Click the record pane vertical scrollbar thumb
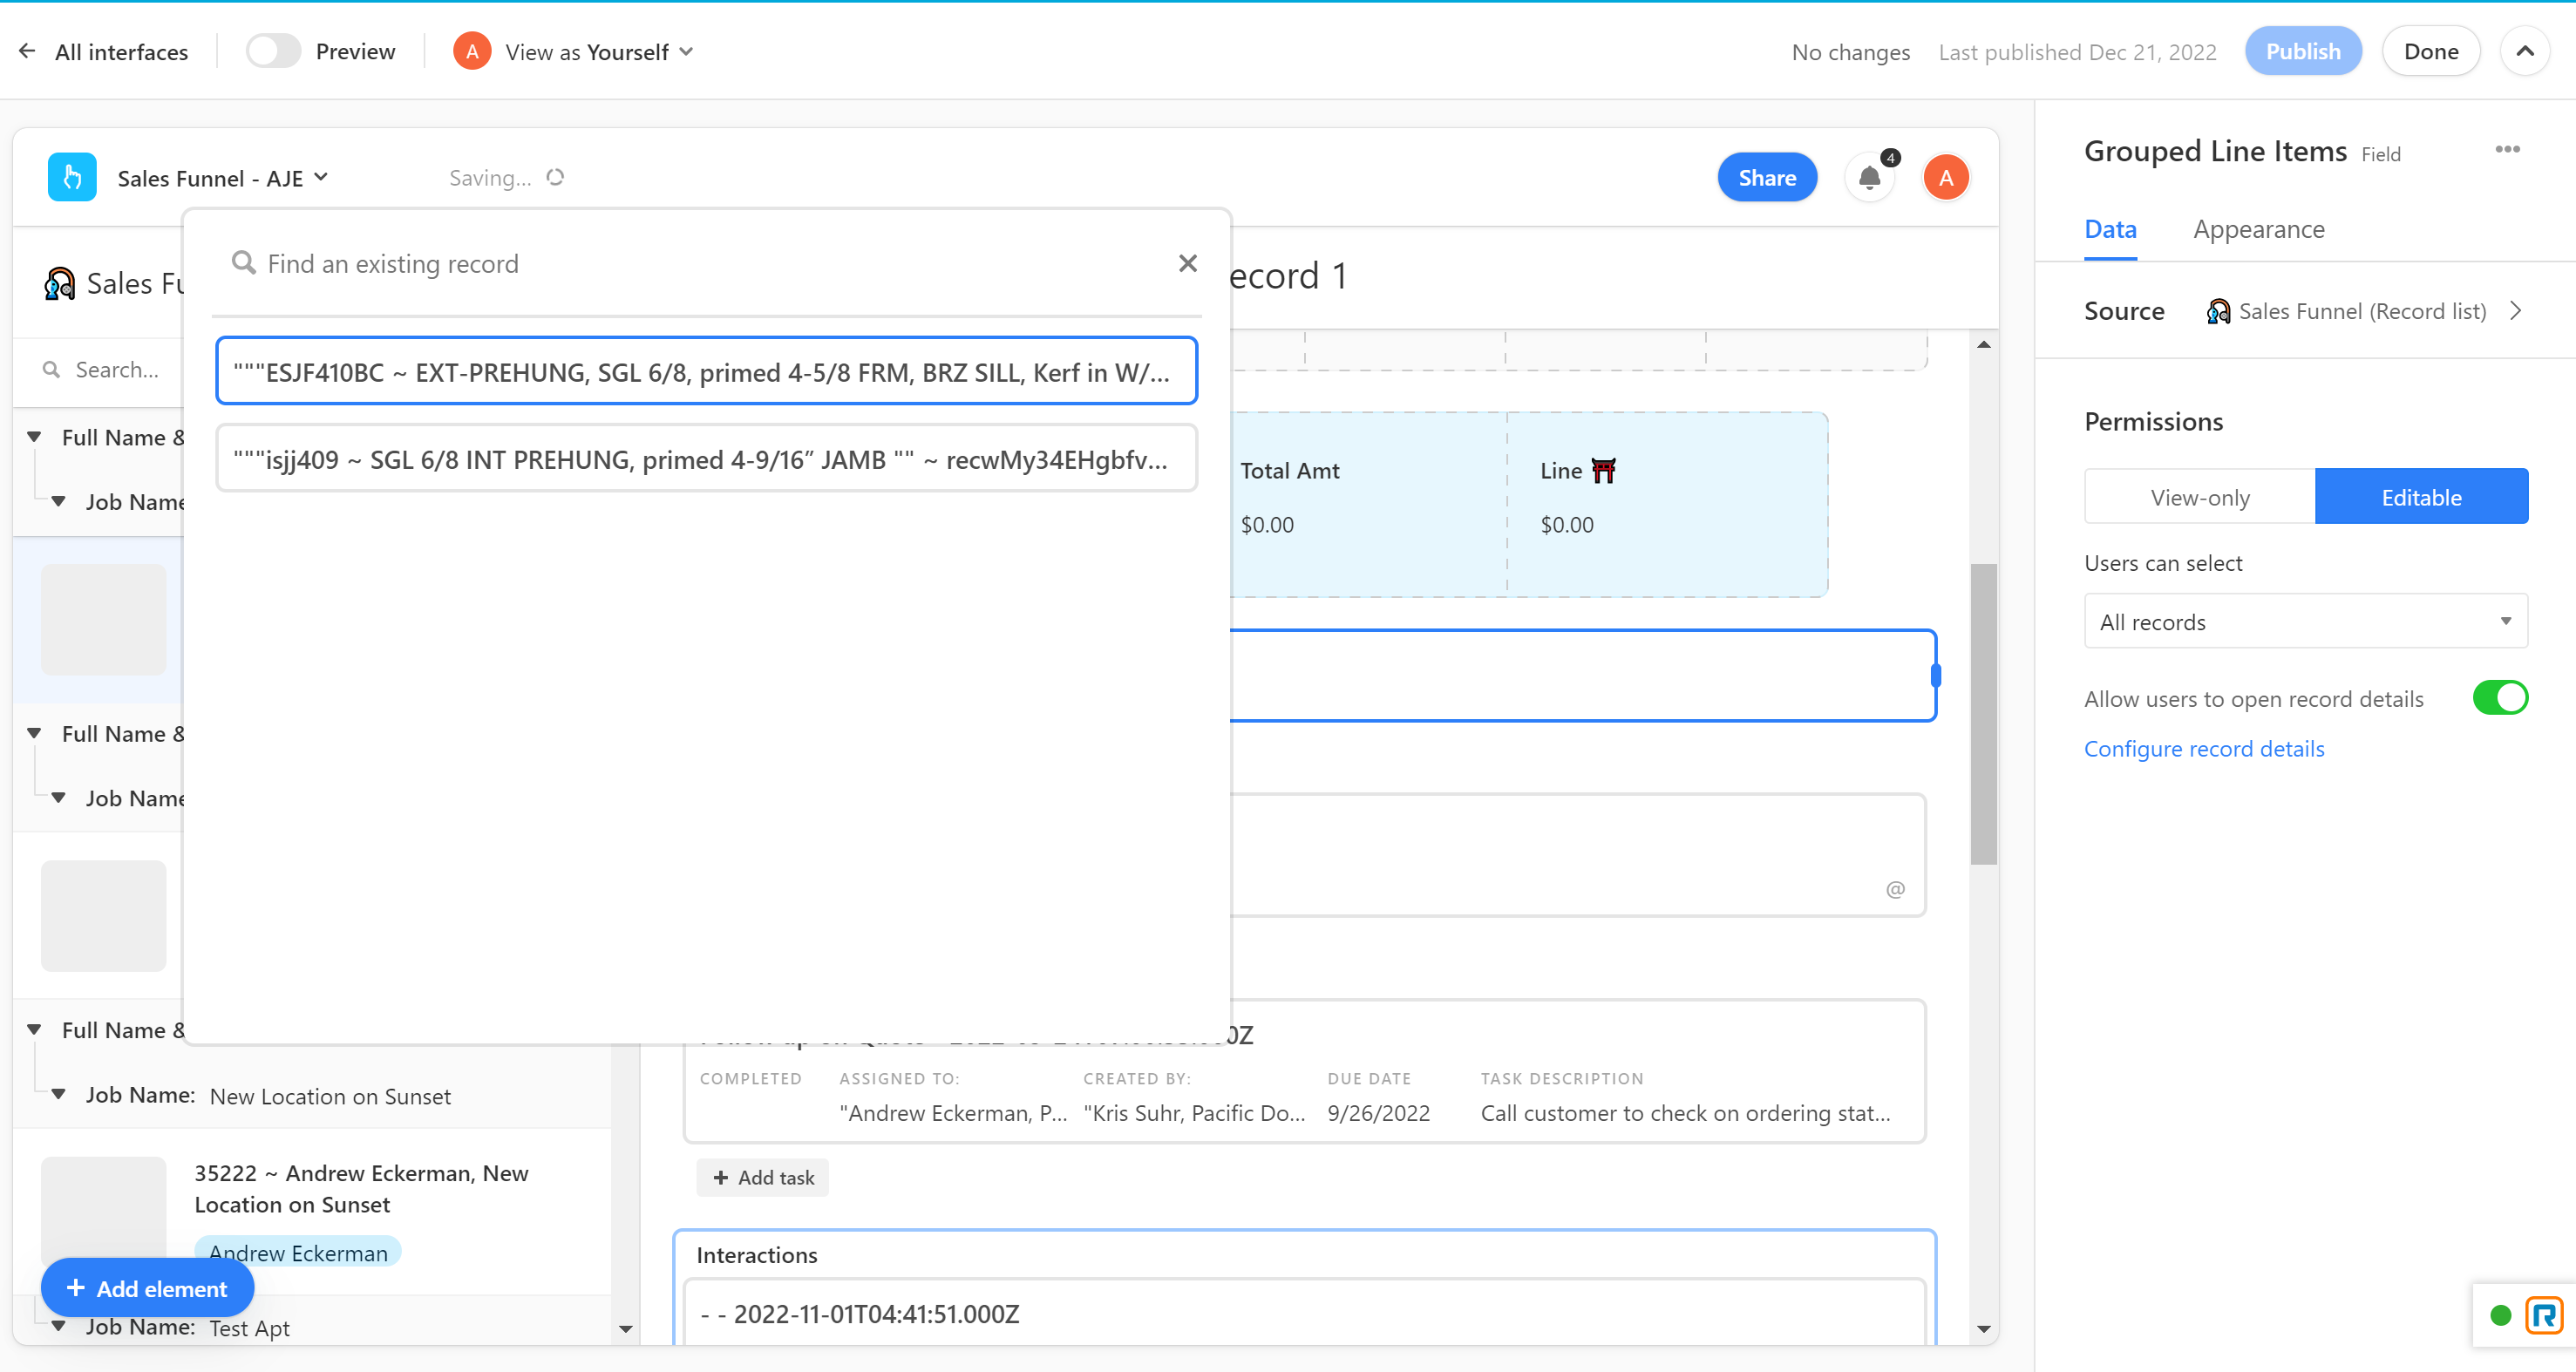 tap(1983, 713)
